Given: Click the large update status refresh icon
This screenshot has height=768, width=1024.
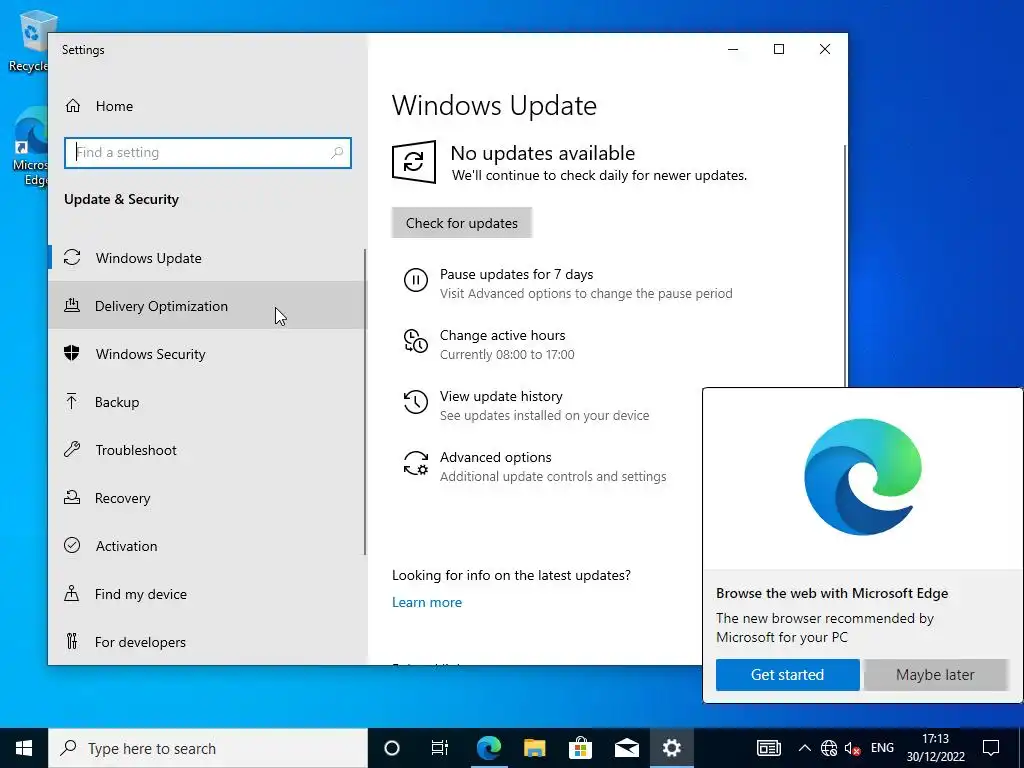Looking at the screenshot, I should [414, 162].
